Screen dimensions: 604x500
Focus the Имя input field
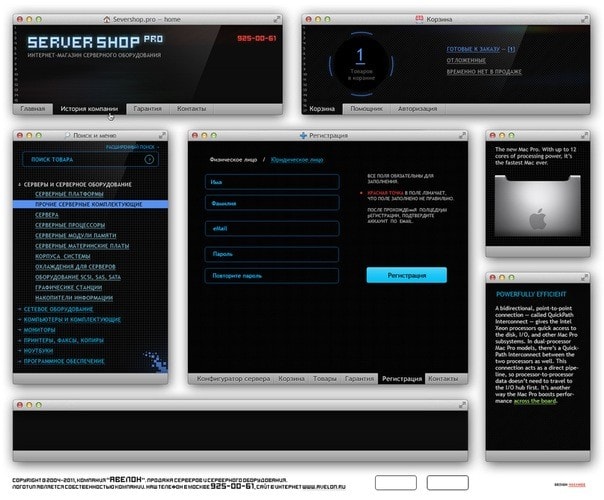[x=272, y=182]
